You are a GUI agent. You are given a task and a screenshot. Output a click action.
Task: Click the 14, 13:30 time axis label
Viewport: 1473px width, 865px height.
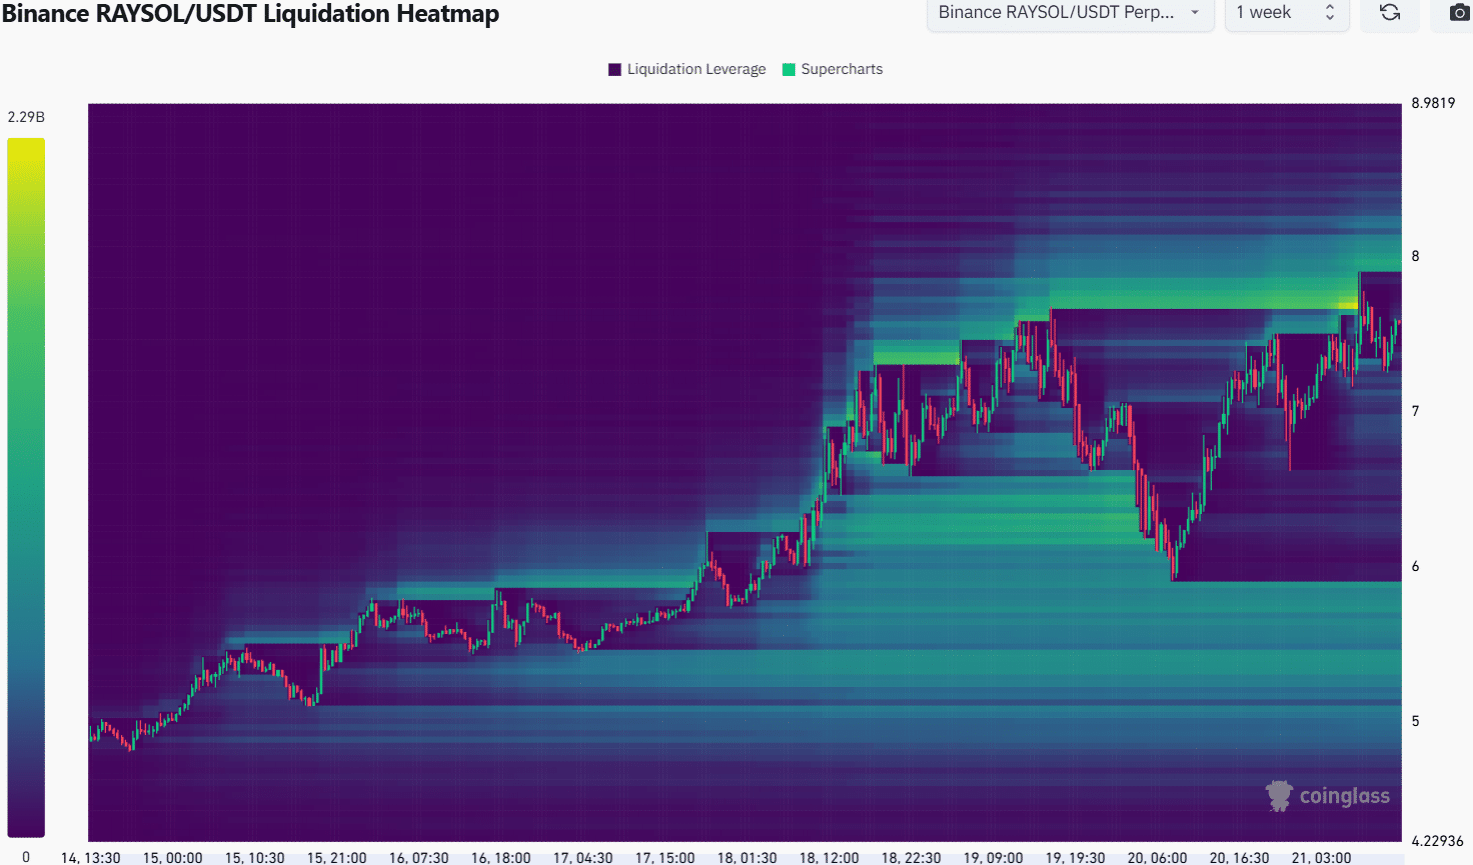[91, 858]
